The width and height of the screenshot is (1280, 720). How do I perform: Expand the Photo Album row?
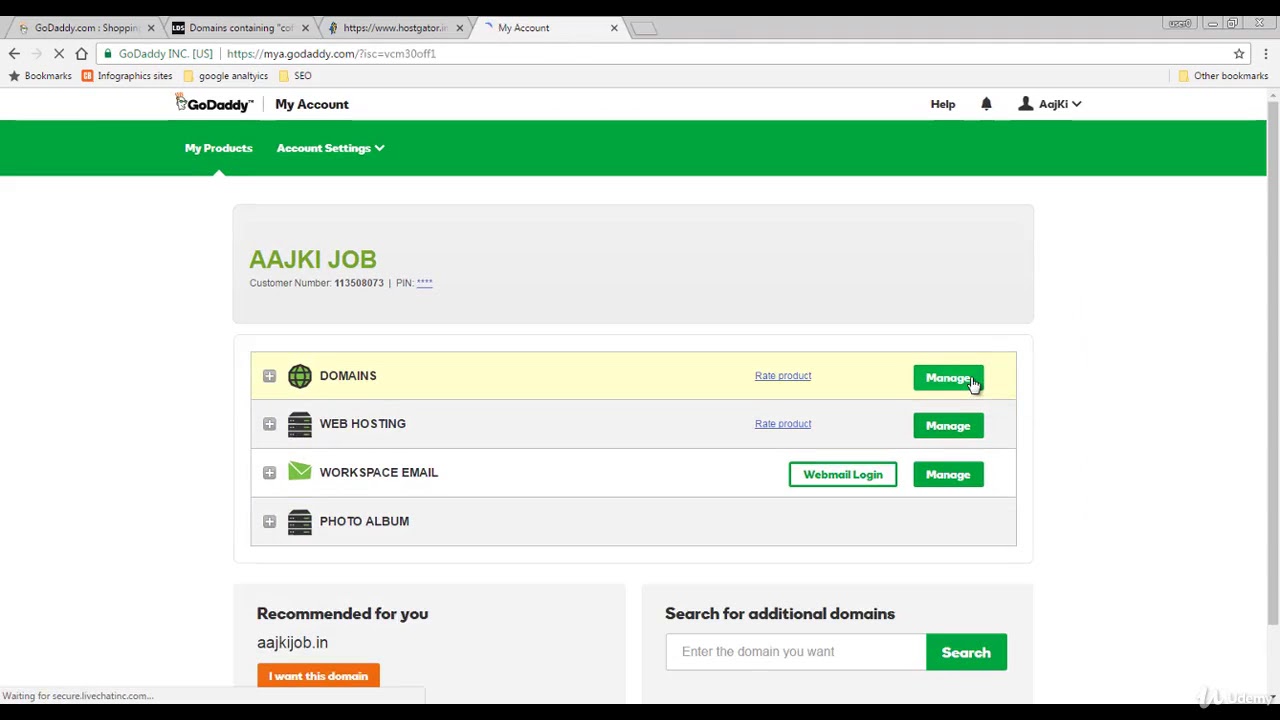tap(269, 521)
